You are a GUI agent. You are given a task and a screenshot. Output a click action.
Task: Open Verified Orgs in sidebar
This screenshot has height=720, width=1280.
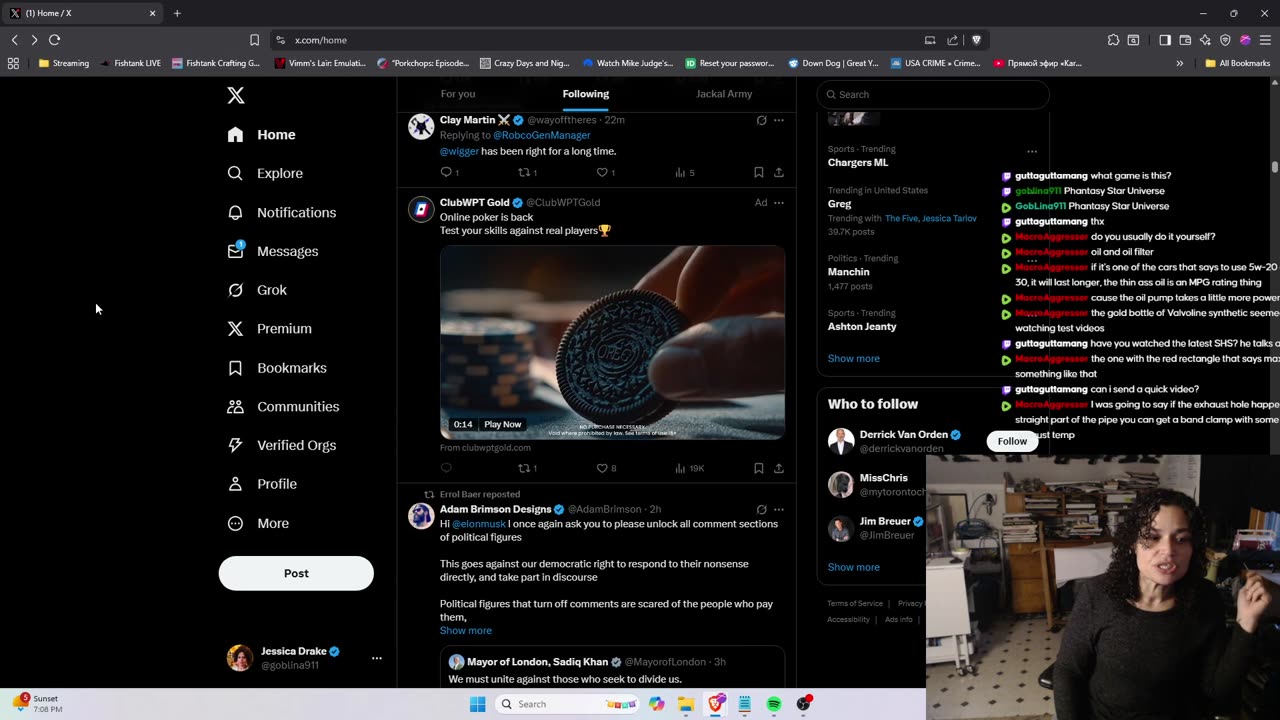tap(281, 445)
